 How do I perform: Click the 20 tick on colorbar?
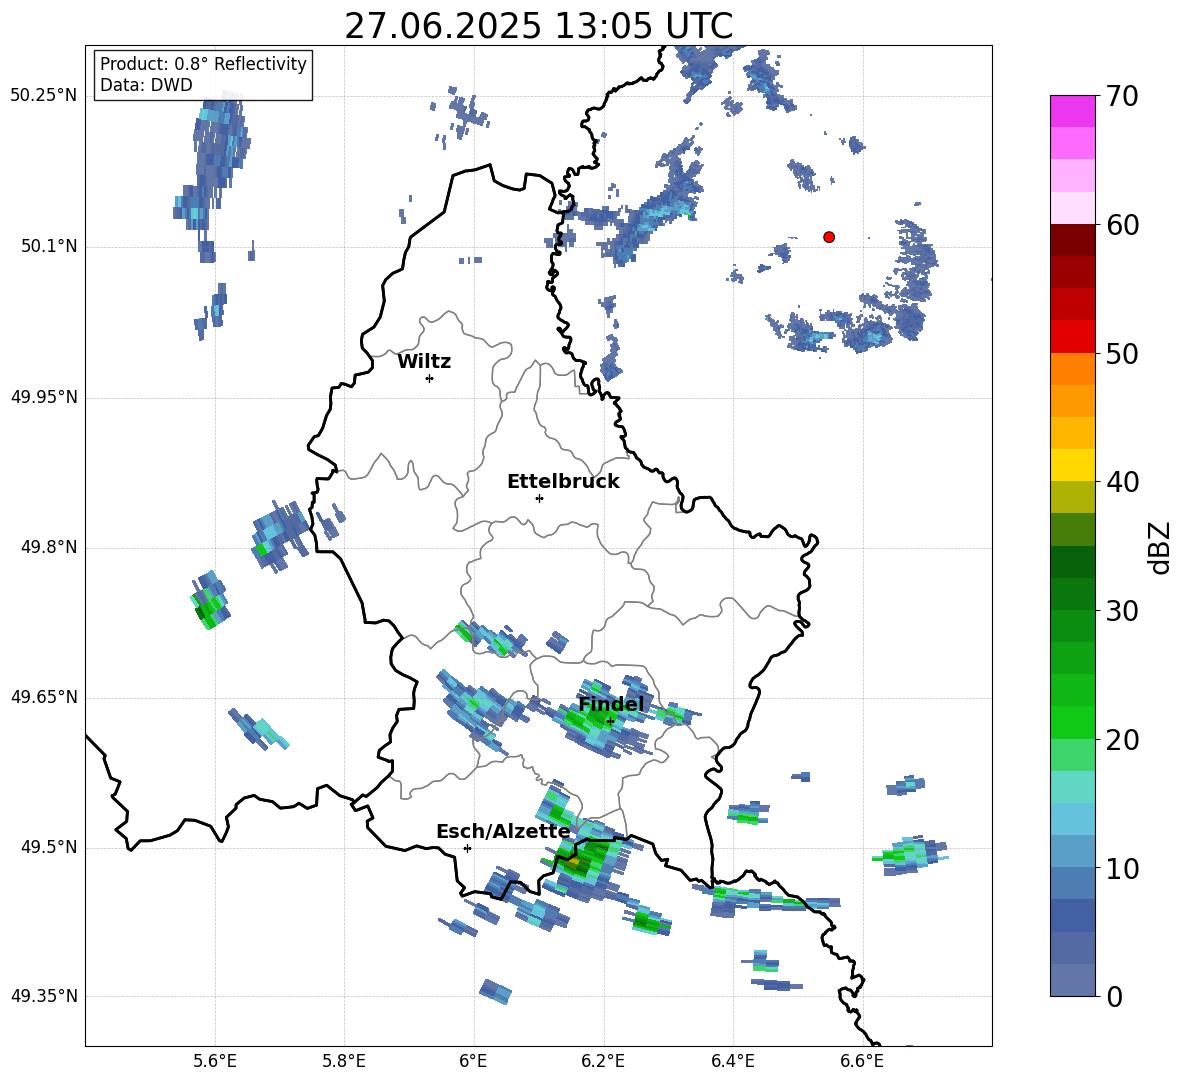pyautogui.click(x=1122, y=740)
